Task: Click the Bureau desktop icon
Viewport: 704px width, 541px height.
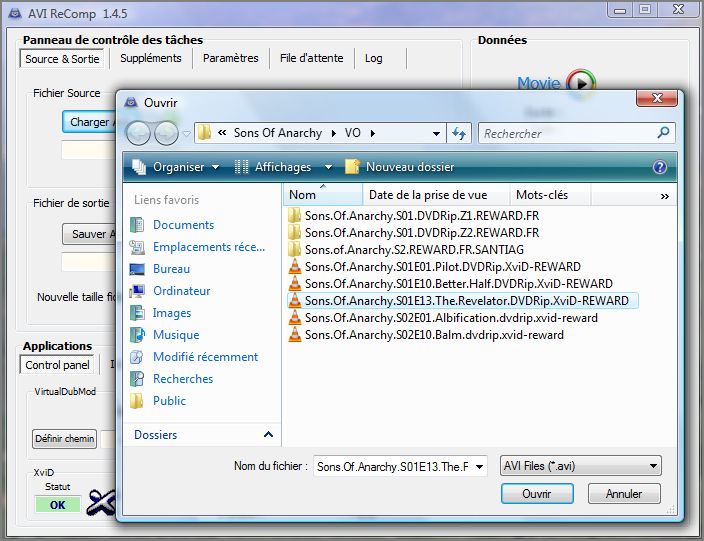Action: 136,269
